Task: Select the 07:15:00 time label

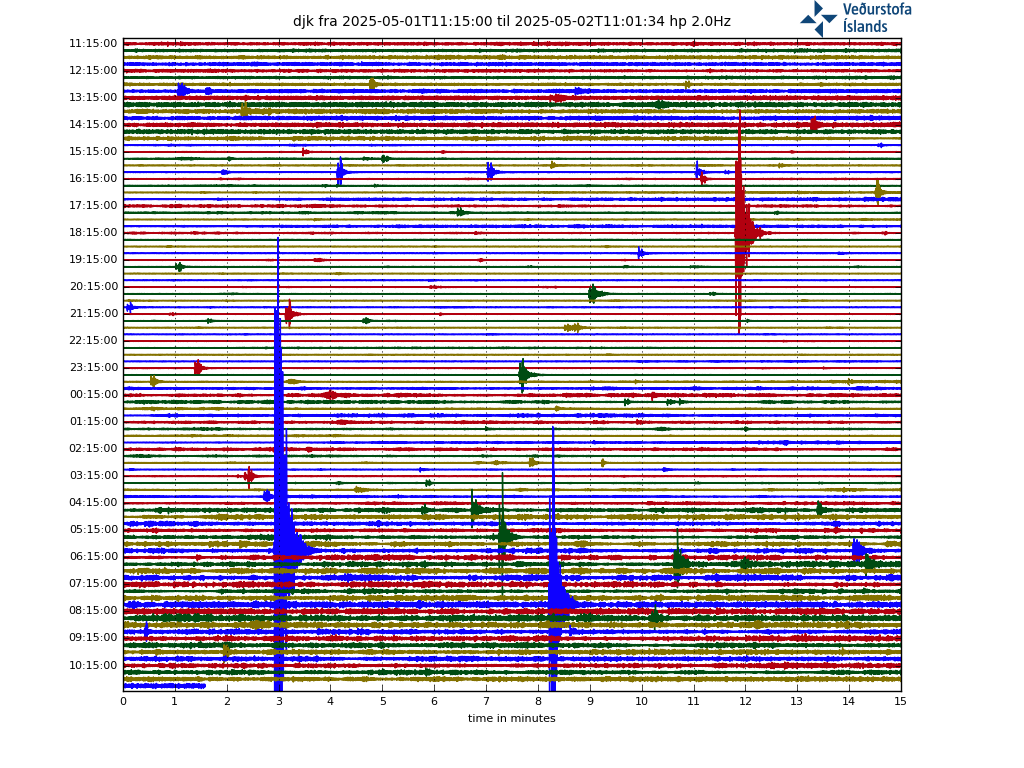Action: tap(93, 583)
